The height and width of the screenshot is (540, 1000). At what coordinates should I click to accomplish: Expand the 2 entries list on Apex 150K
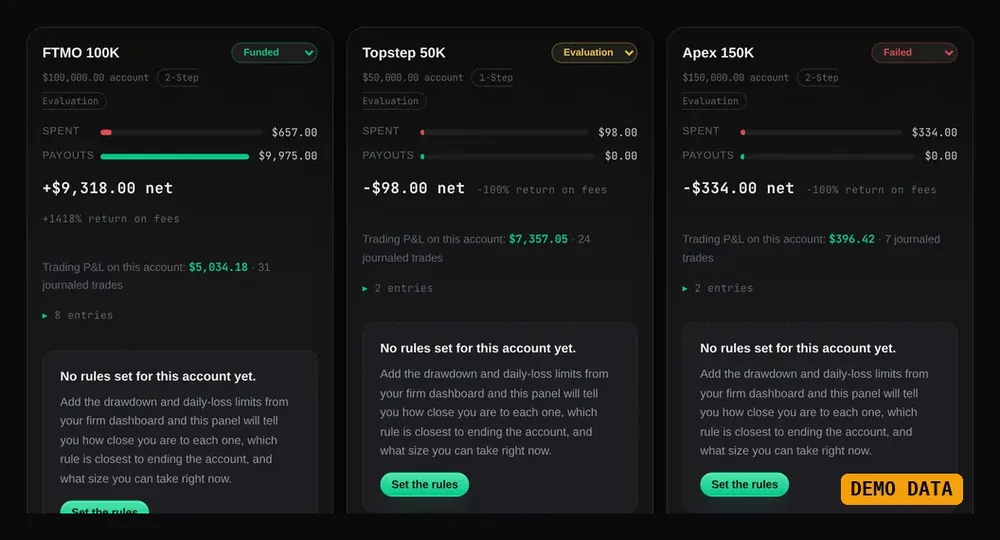tap(718, 288)
